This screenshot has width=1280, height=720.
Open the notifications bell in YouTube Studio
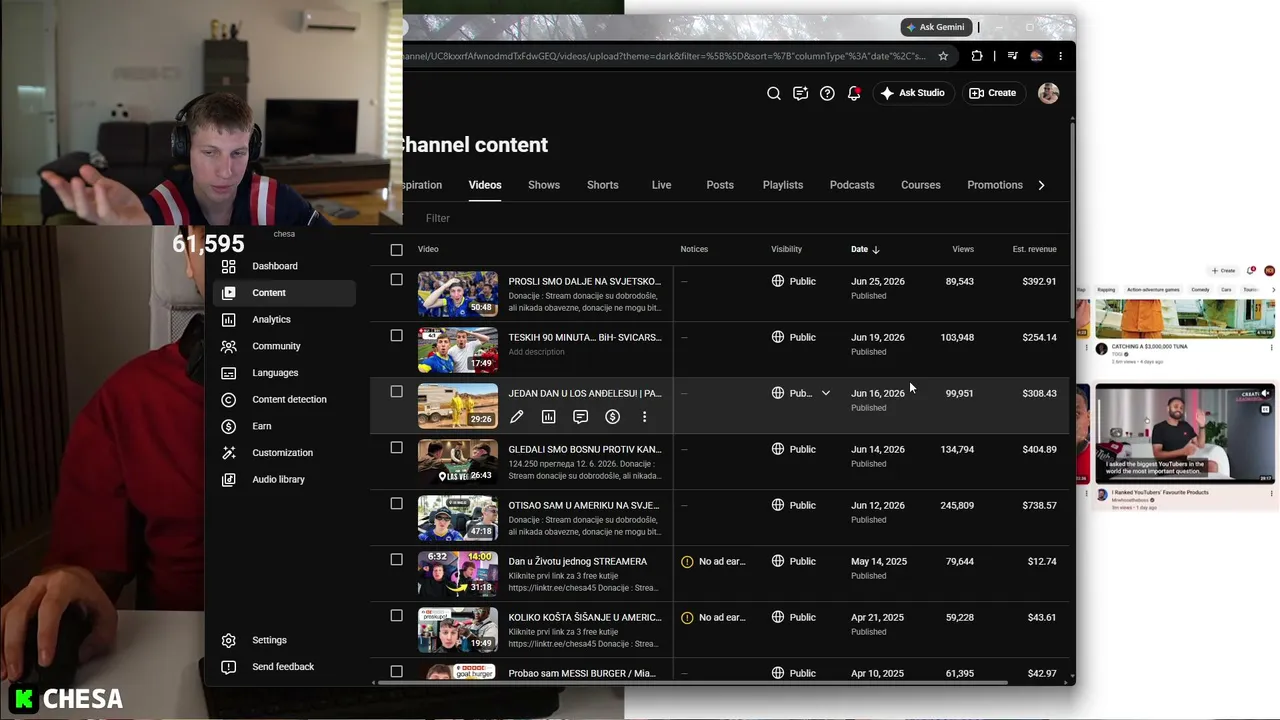point(854,93)
